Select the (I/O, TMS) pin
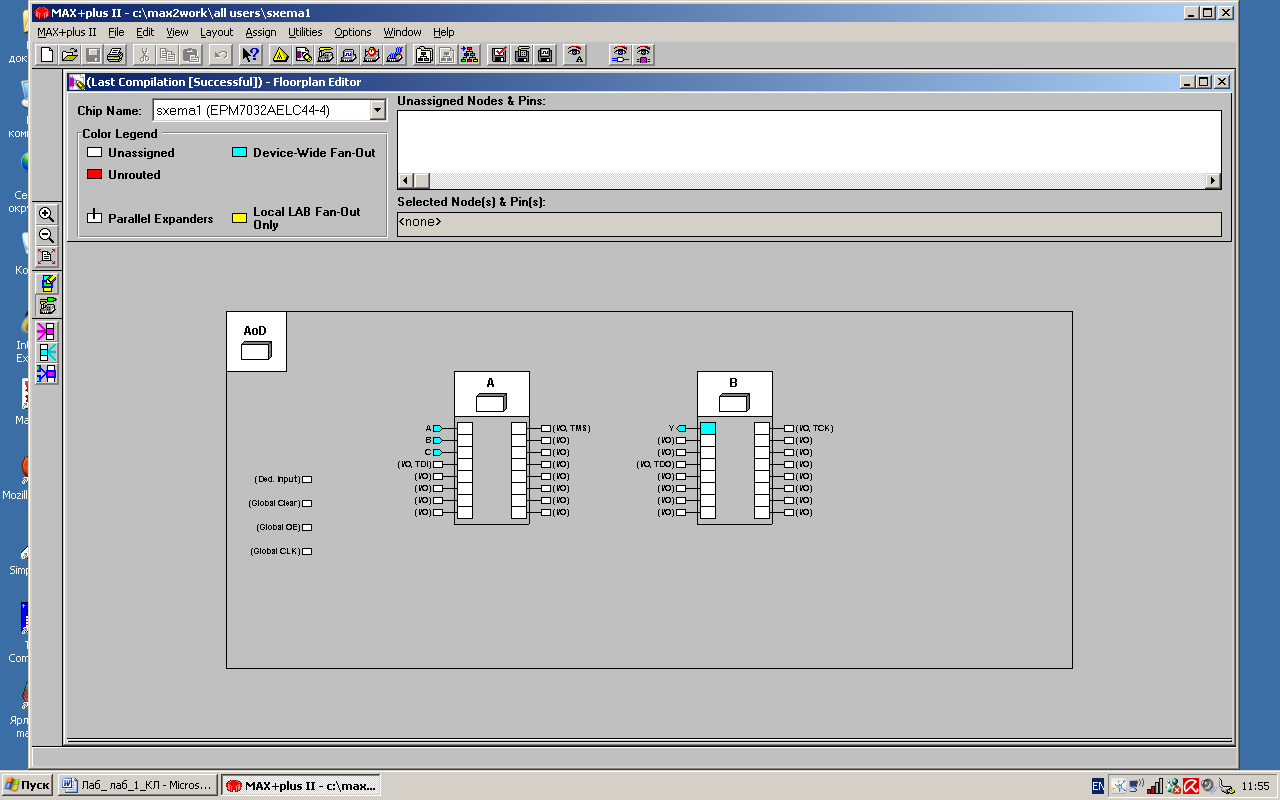The height and width of the screenshot is (800, 1280). coord(546,428)
